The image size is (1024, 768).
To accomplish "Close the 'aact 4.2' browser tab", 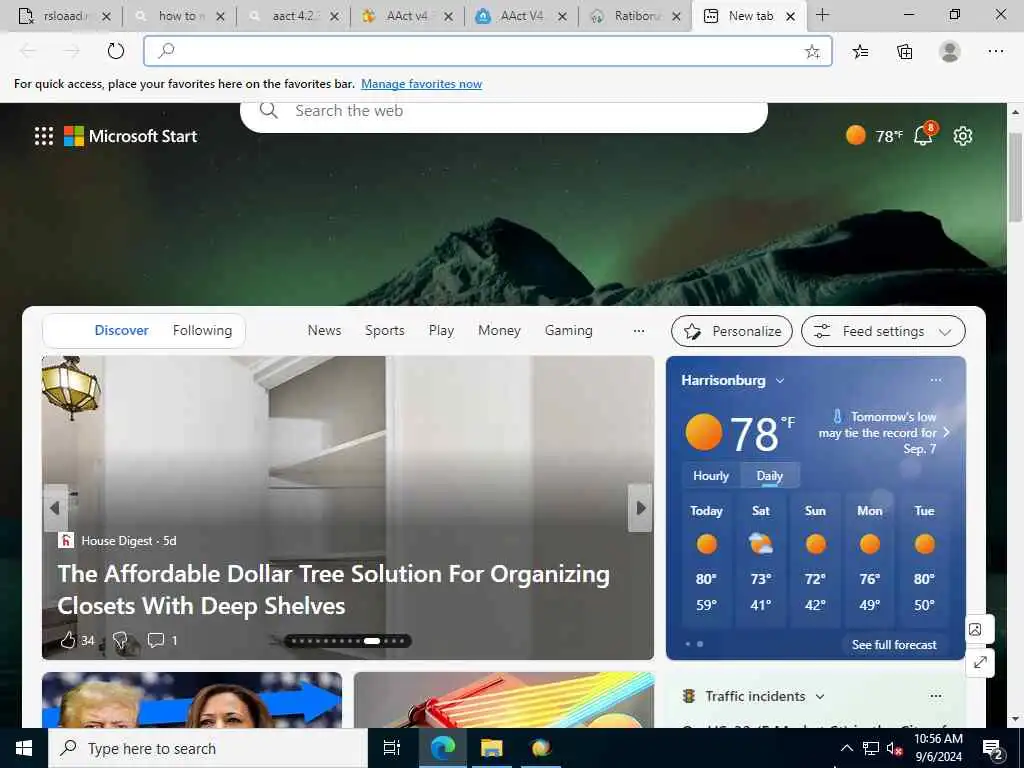I will [334, 16].
